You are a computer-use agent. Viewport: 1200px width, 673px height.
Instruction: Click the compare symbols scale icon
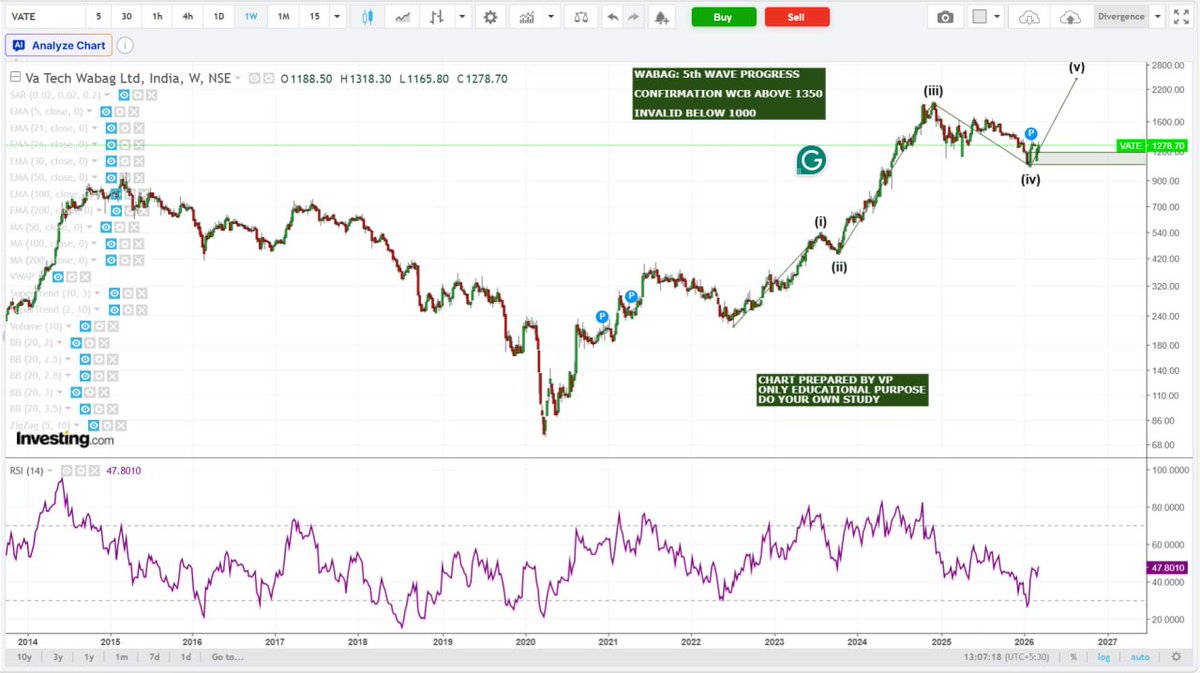pyautogui.click(x=579, y=17)
